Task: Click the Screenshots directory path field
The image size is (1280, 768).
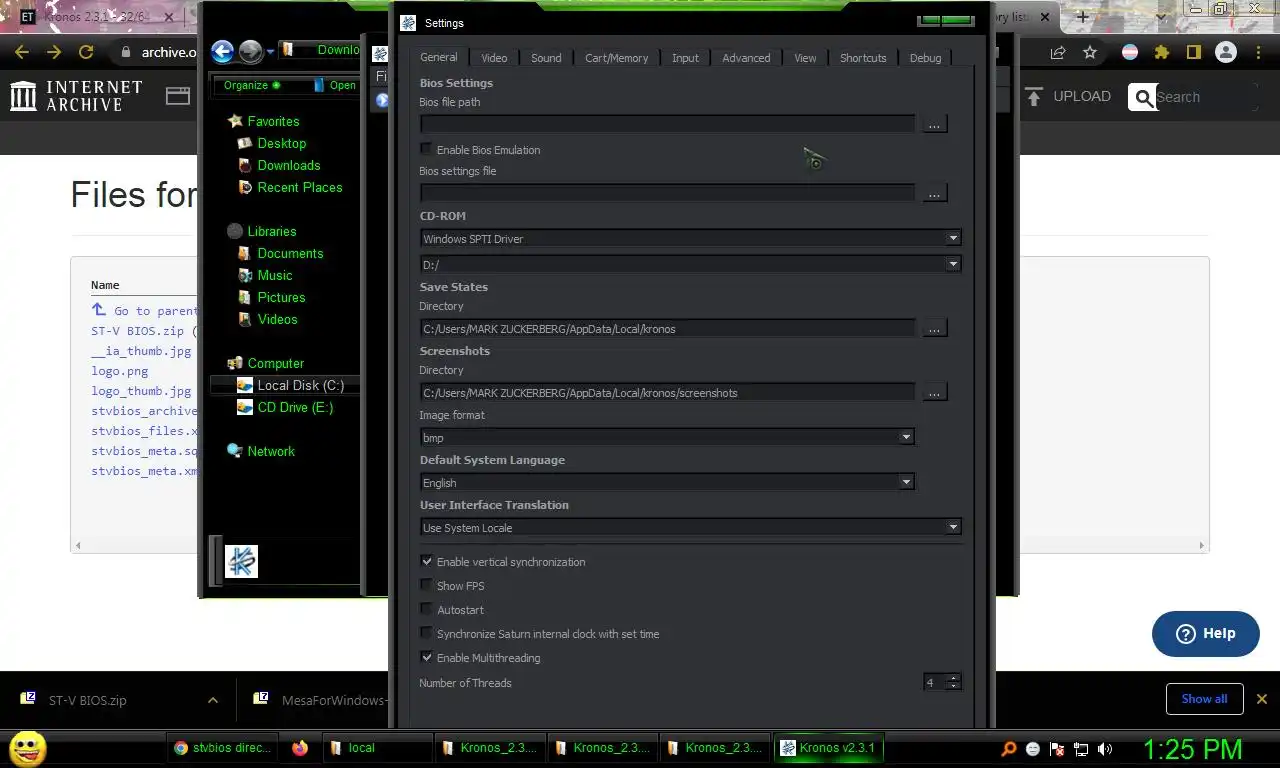Action: point(667,392)
